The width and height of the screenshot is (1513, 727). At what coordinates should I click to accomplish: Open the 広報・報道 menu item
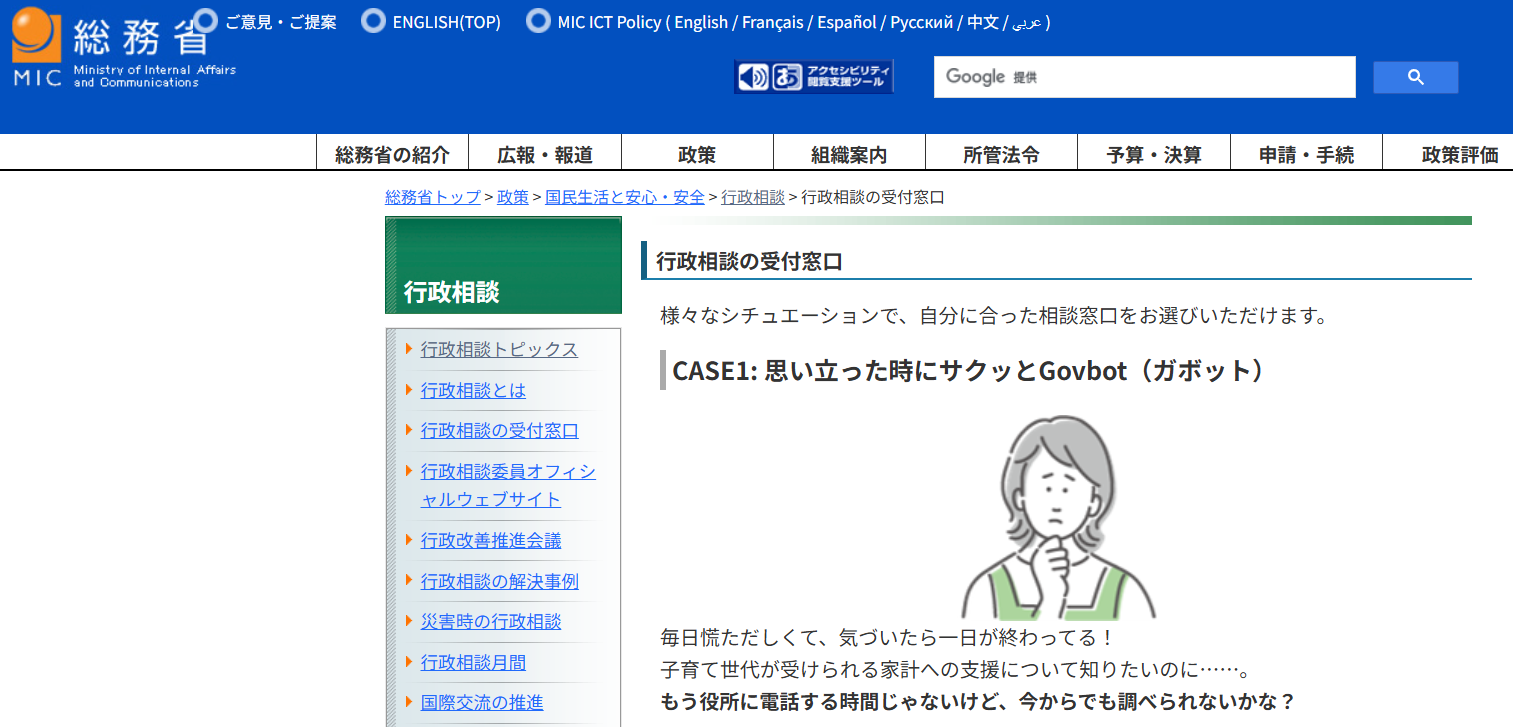[544, 153]
